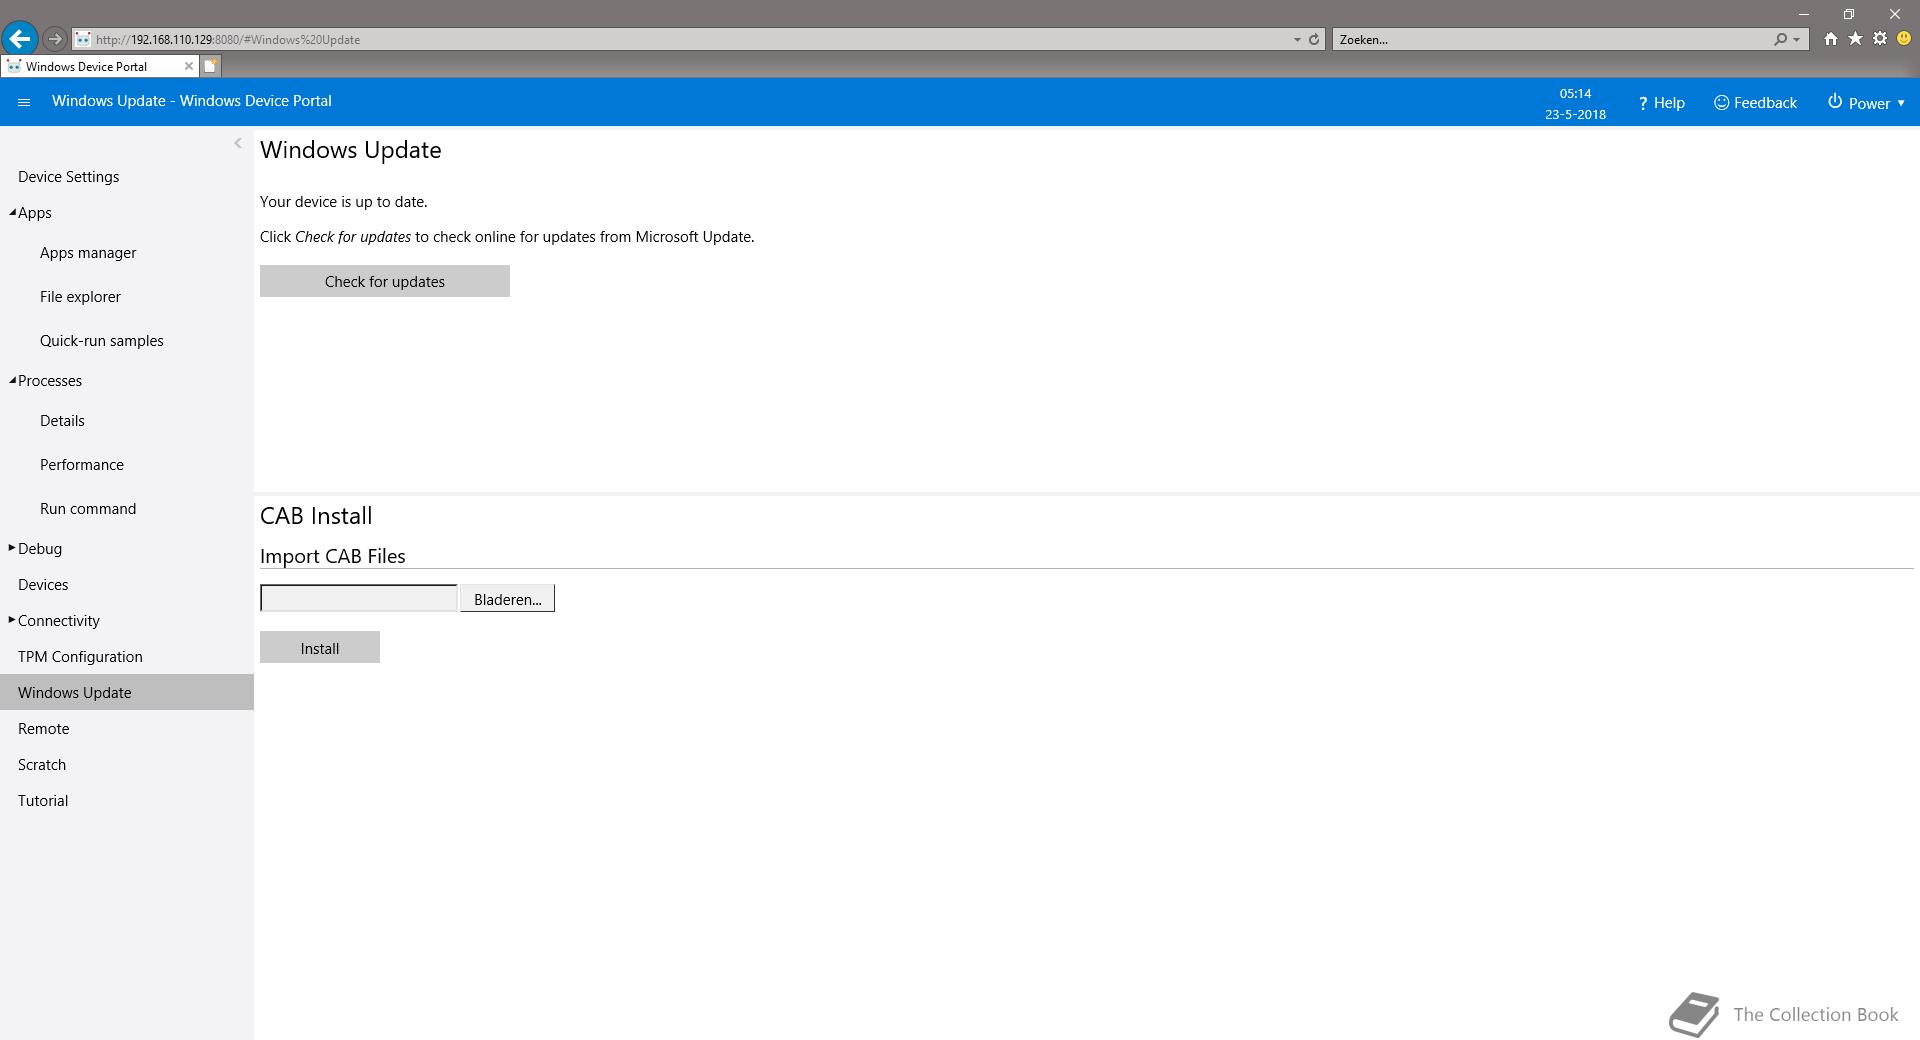
Task: Open the browser Home icon
Action: pyautogui.click(x=1830, y=39)
